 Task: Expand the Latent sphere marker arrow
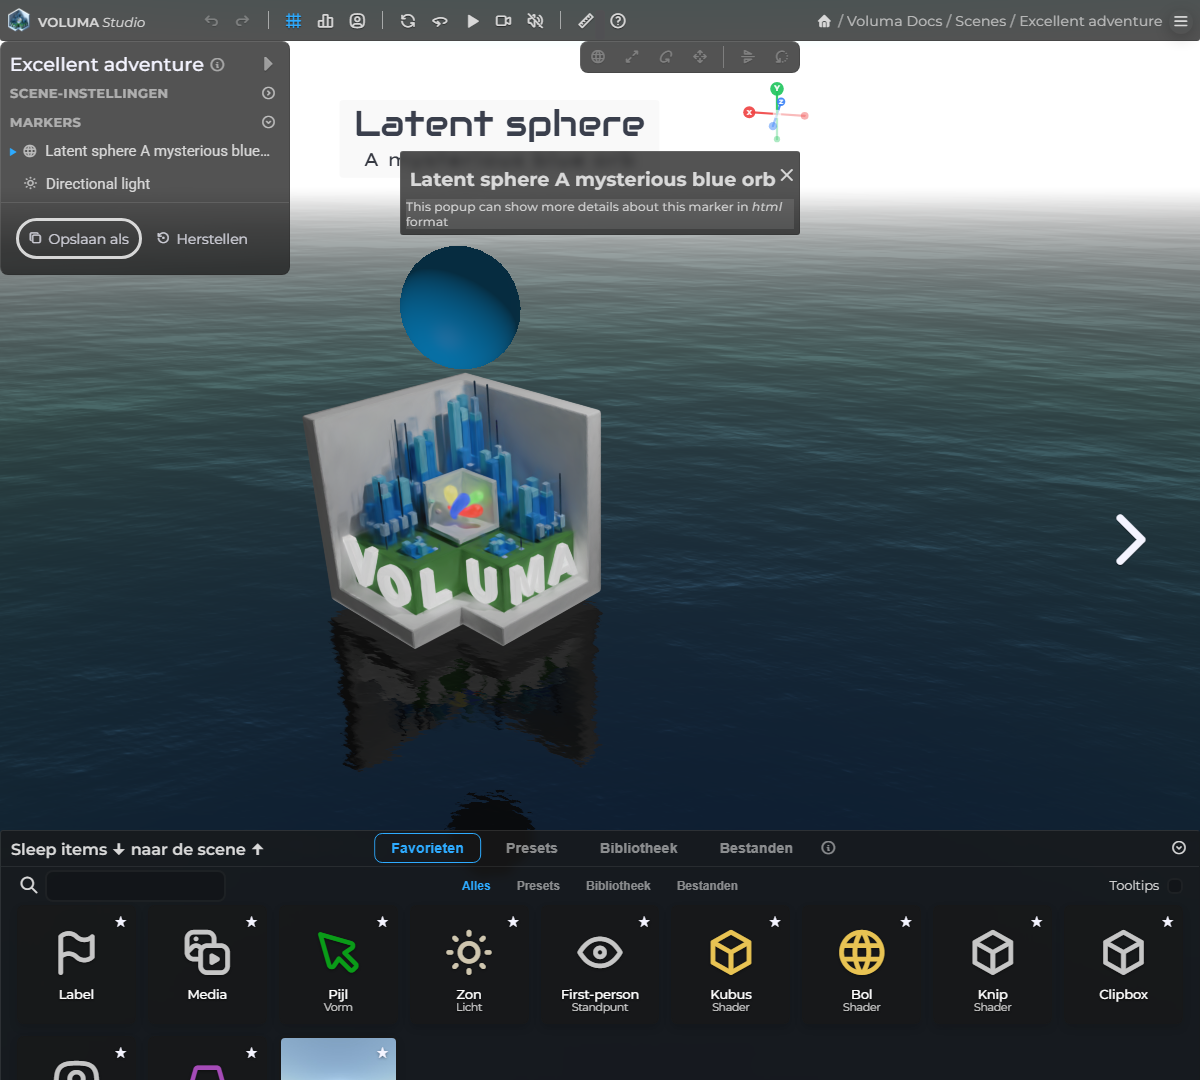[13, 152]
